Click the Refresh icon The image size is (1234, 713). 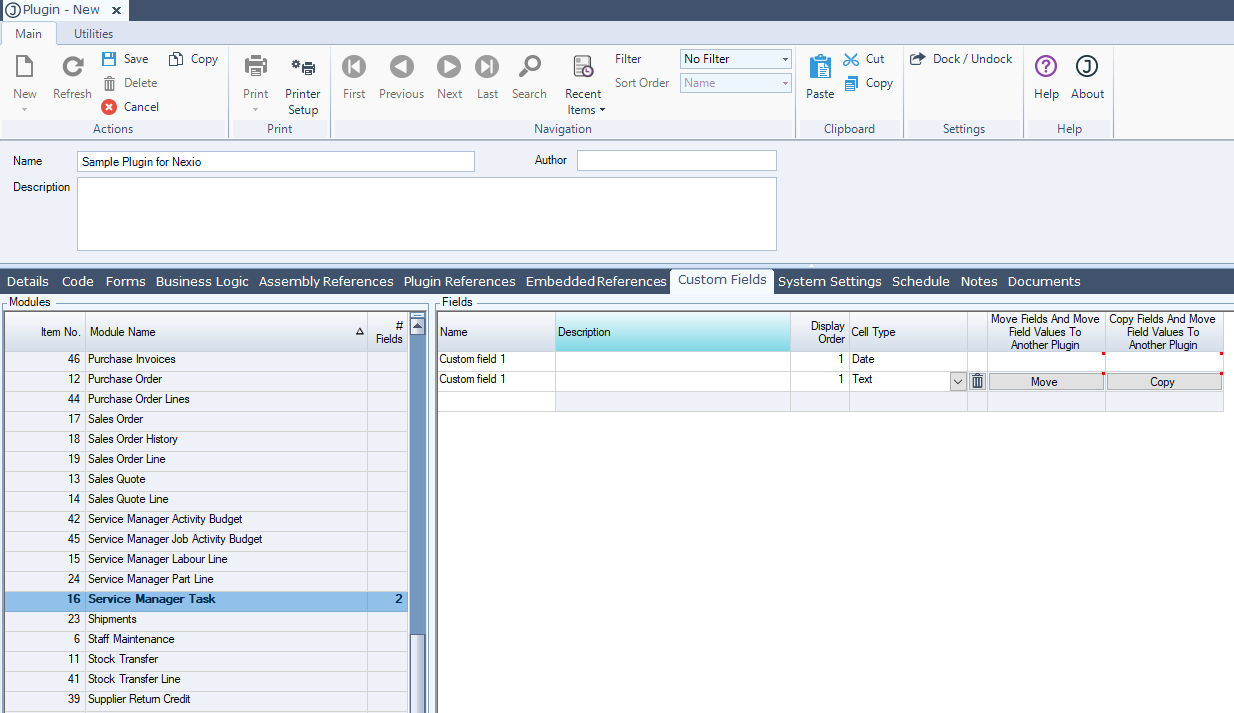(x=72, y=67)
